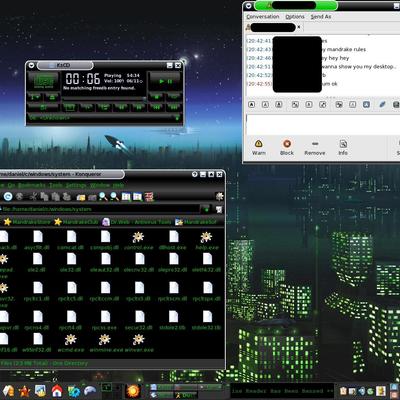Click the KDE control center icon in the panel
The width and height of the screenshot is (400, 400).
pos(73,391)
